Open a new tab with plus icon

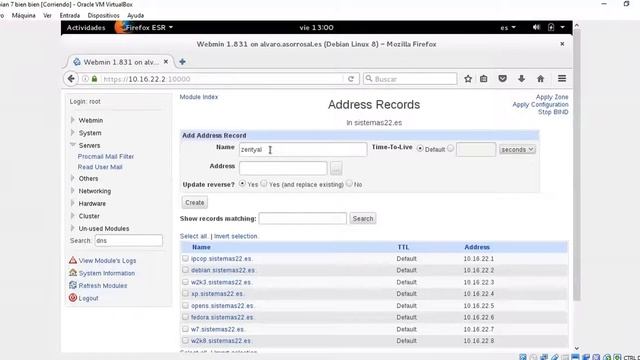pos(182,62)
